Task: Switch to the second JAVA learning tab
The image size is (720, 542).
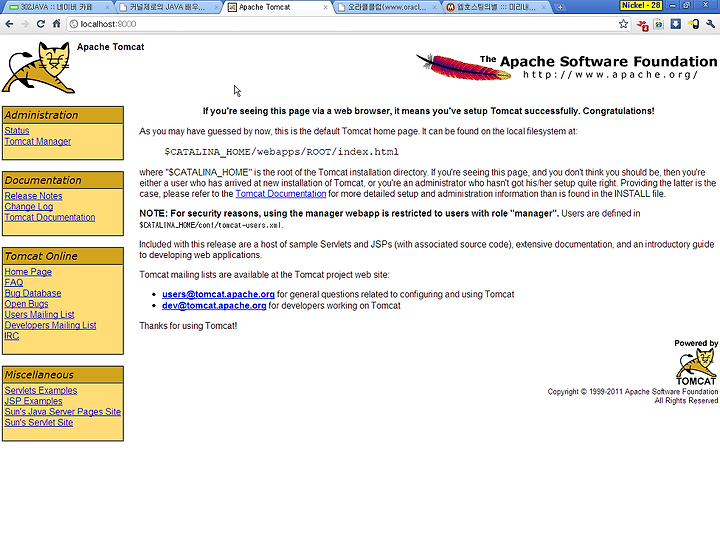Action: click(167, 7)
